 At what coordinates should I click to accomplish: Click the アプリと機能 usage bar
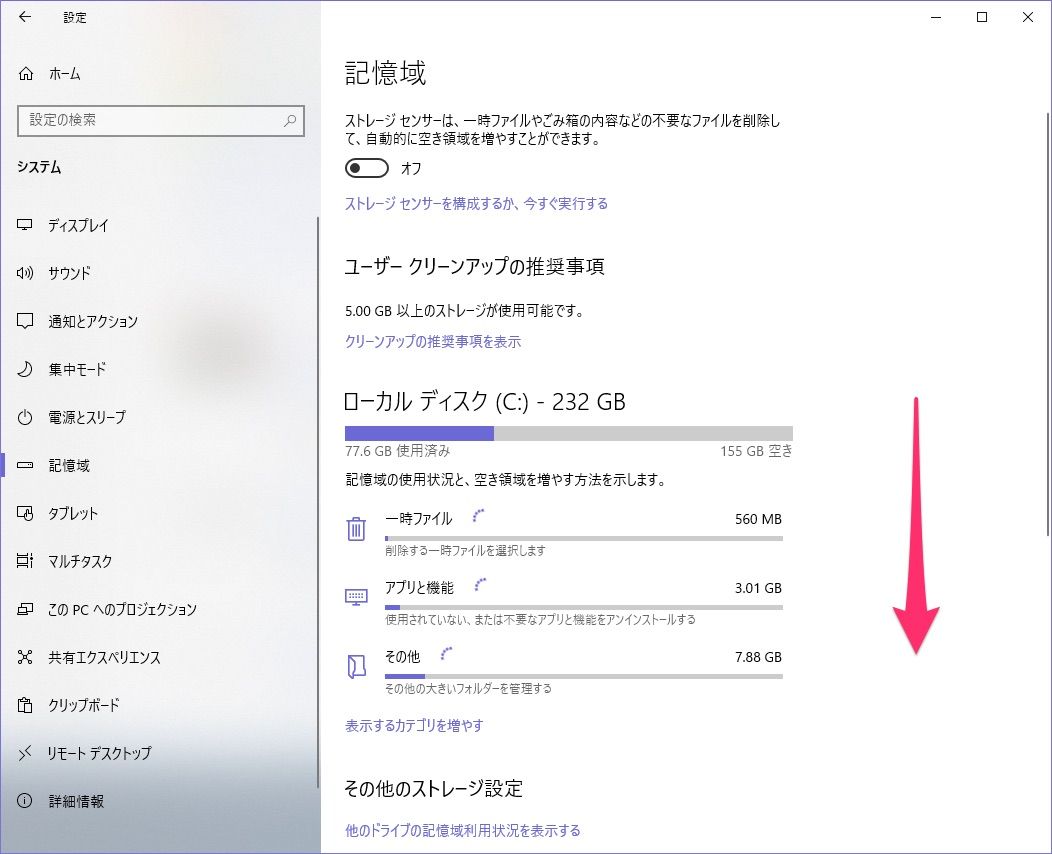pyautogui.click(x=584, y=607)
